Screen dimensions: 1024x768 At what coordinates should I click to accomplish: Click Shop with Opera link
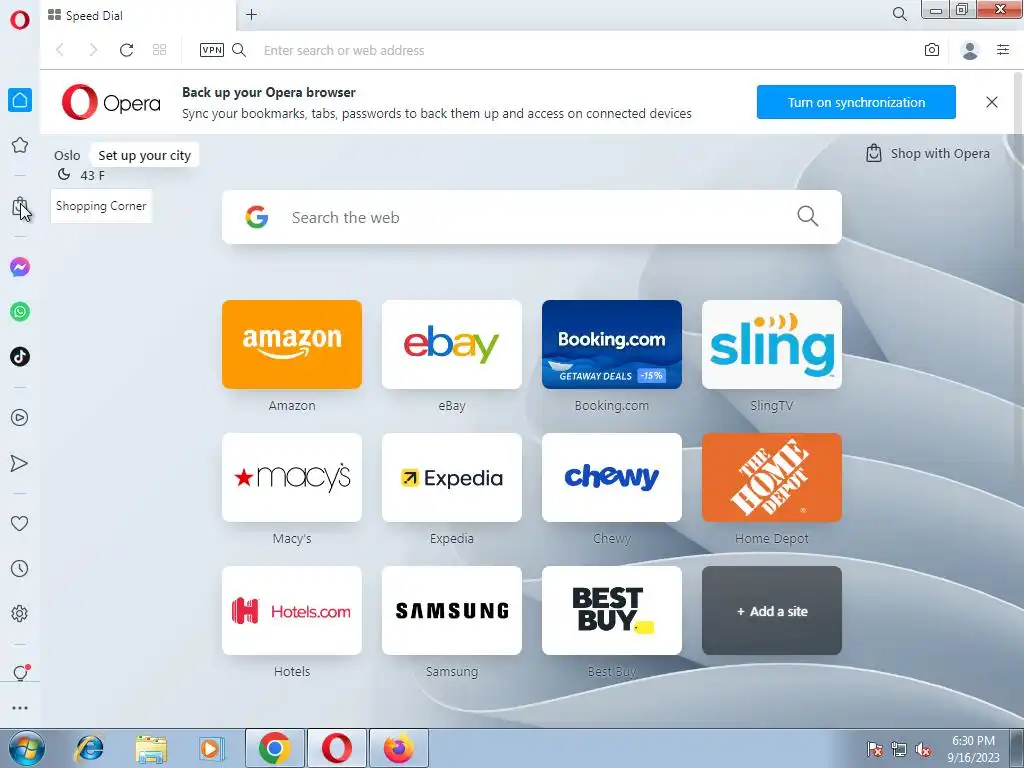click(927, 153)
